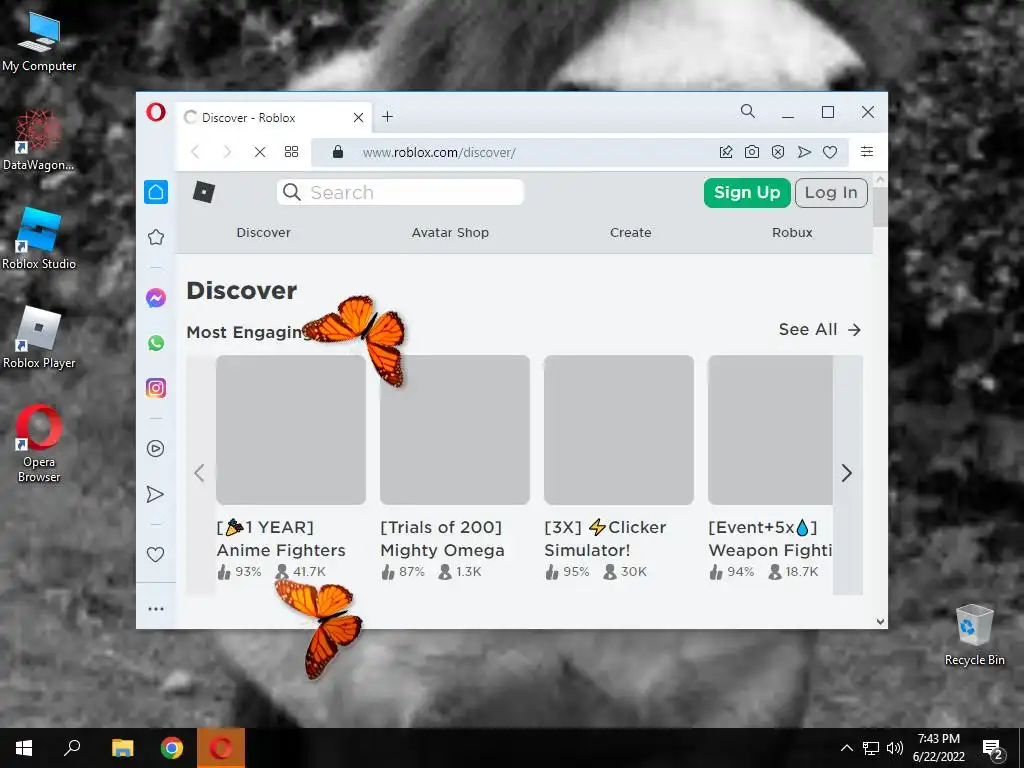This screenshot has height=768, width=1024.
Task: Open Opera sidebar Home icon
Action: 156,192
